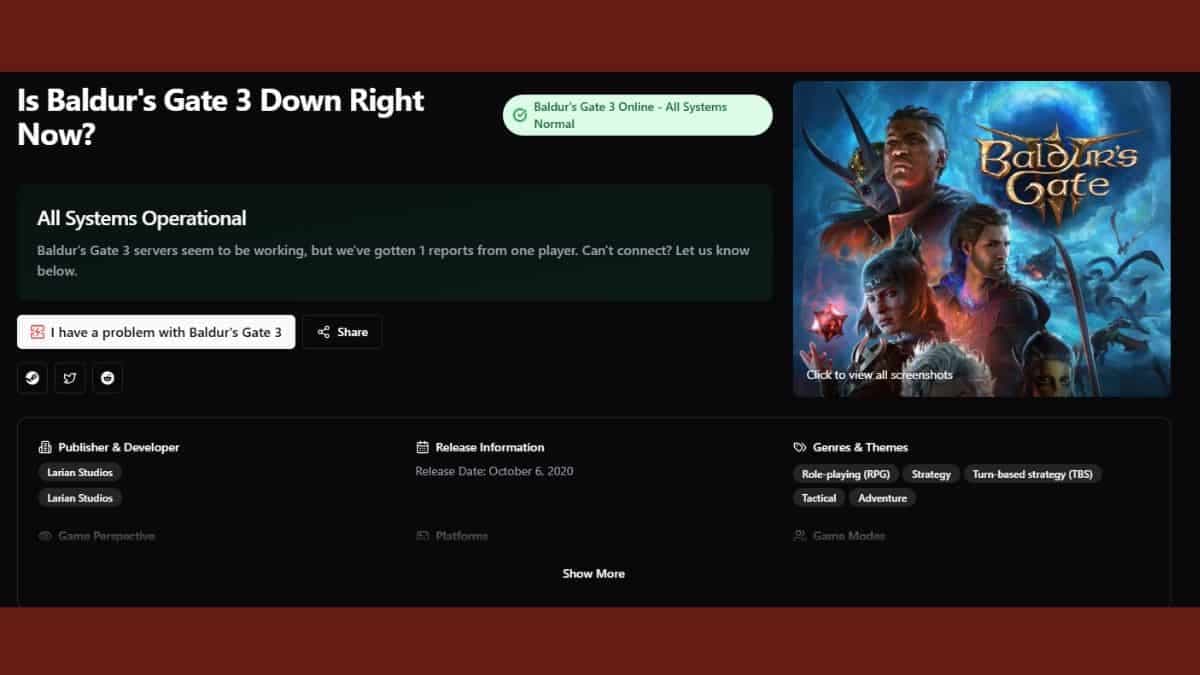This screenshot has height=675, width=1200.
Task: Click the Share button
Action: point(342,332)
